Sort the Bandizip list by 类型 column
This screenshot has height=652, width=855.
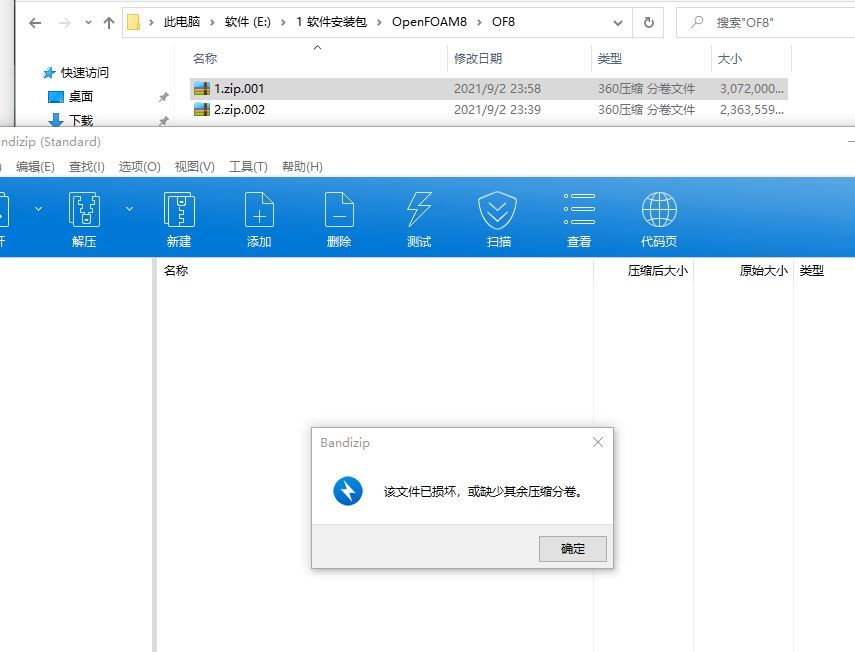pyautogui.click(x=811, y=270)
